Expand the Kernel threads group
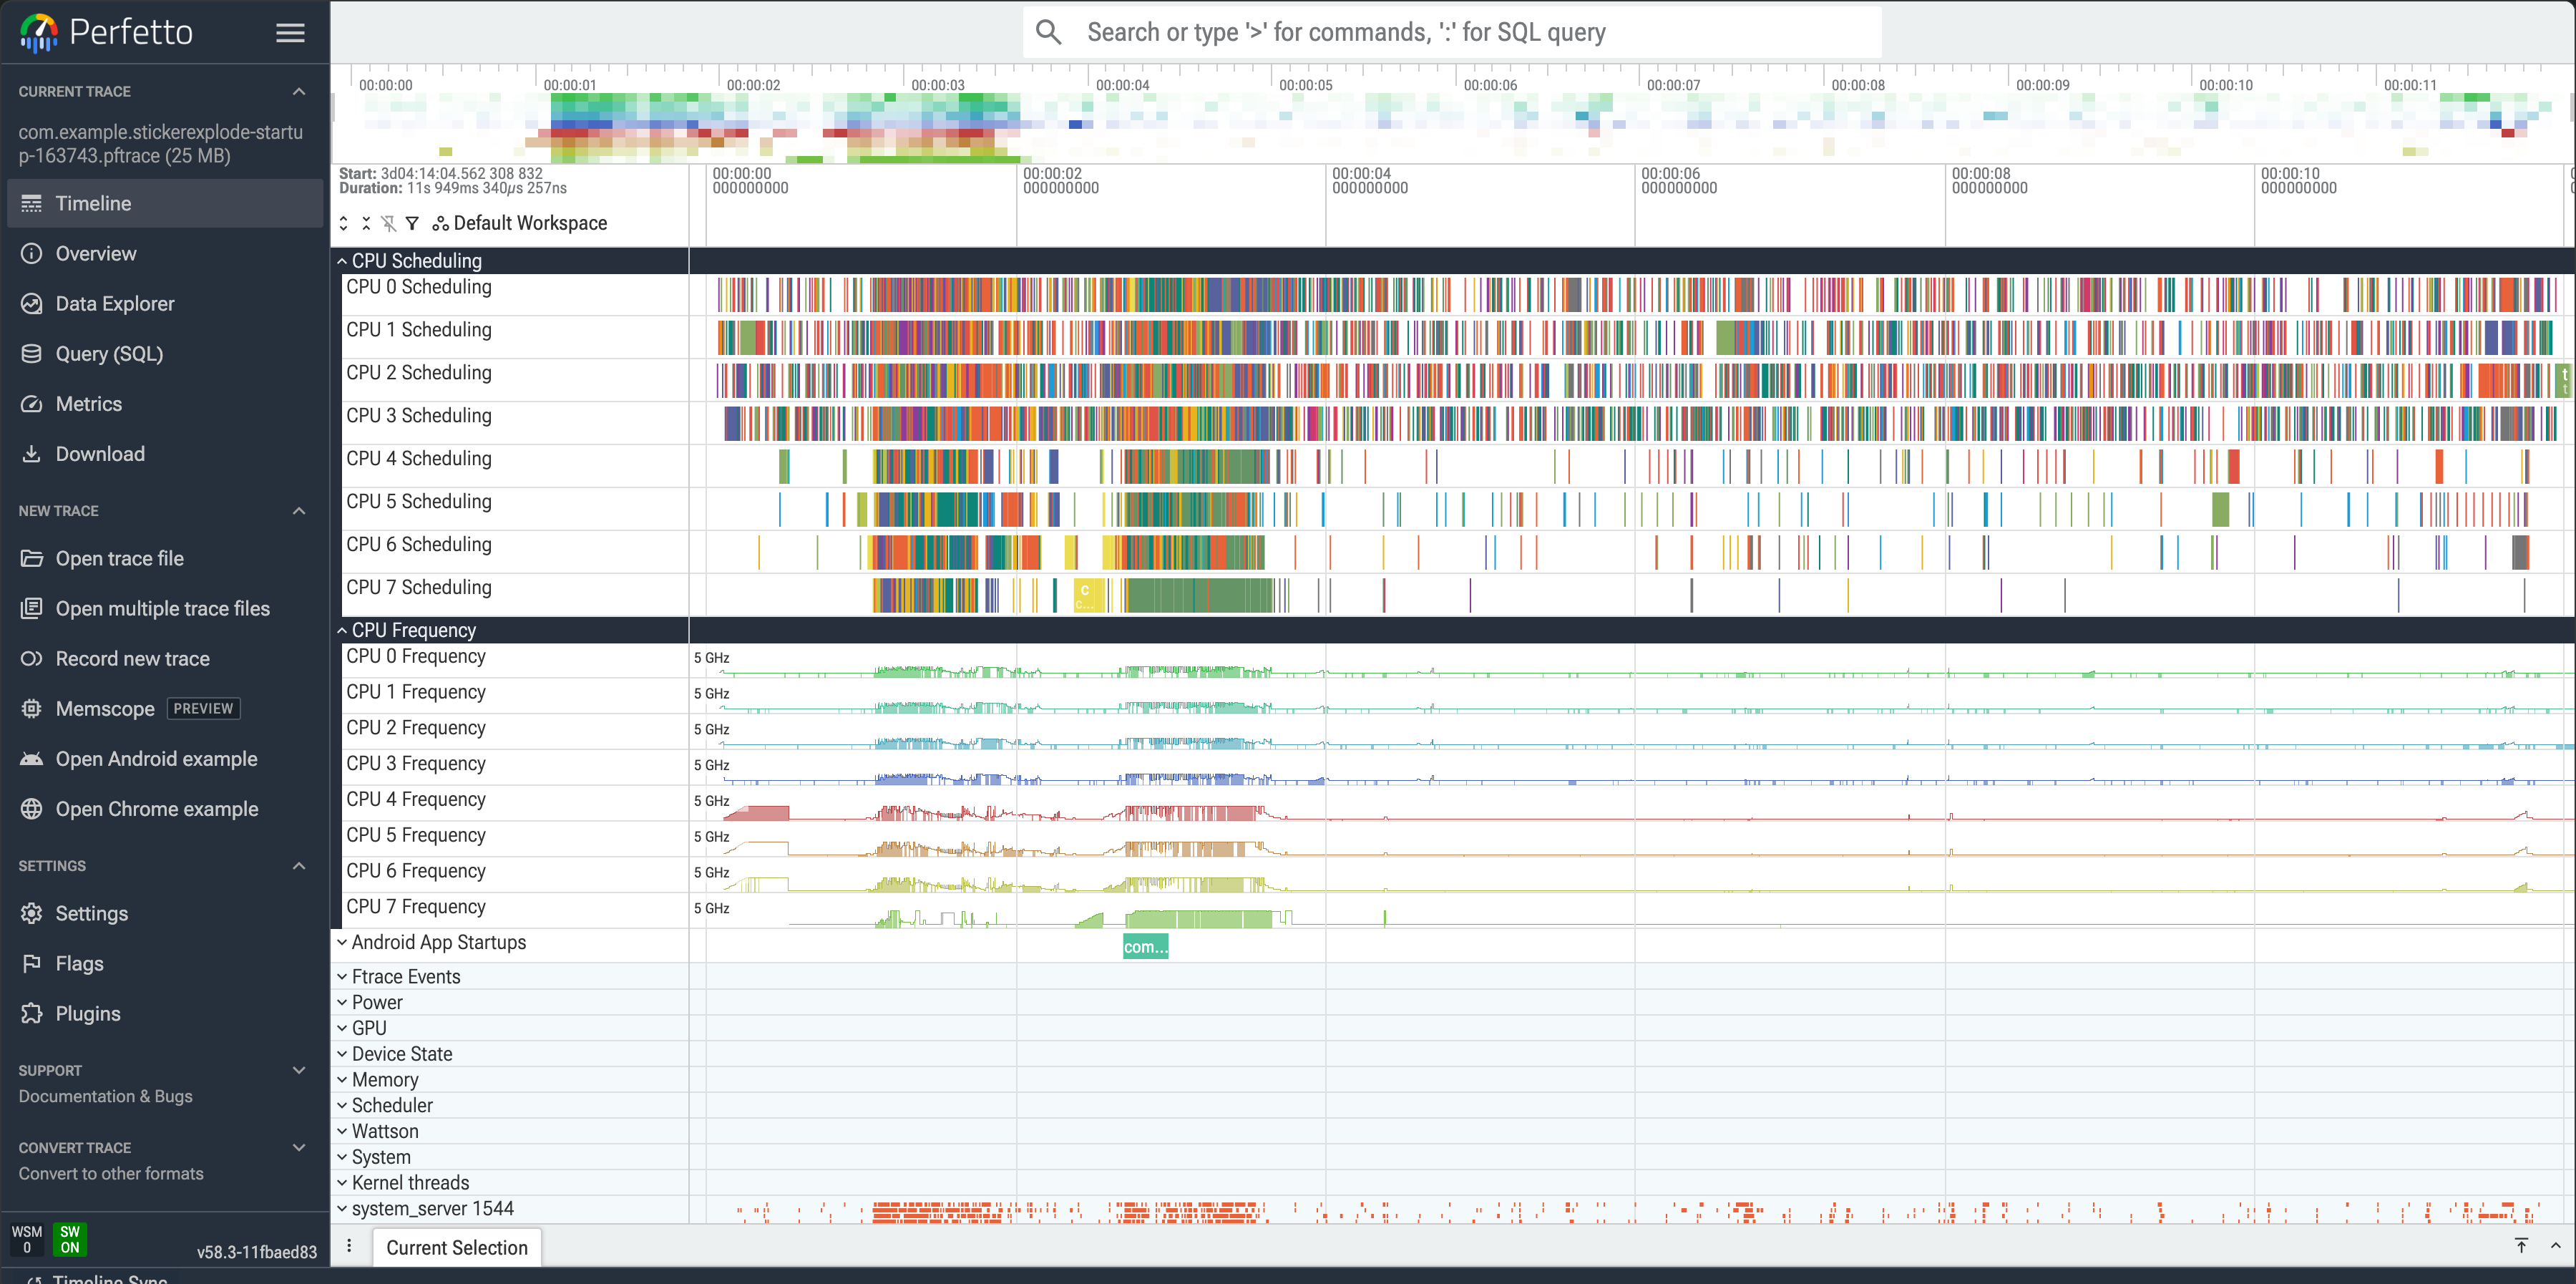This screenshot has height=1284, width=2576. (342, 1183)
